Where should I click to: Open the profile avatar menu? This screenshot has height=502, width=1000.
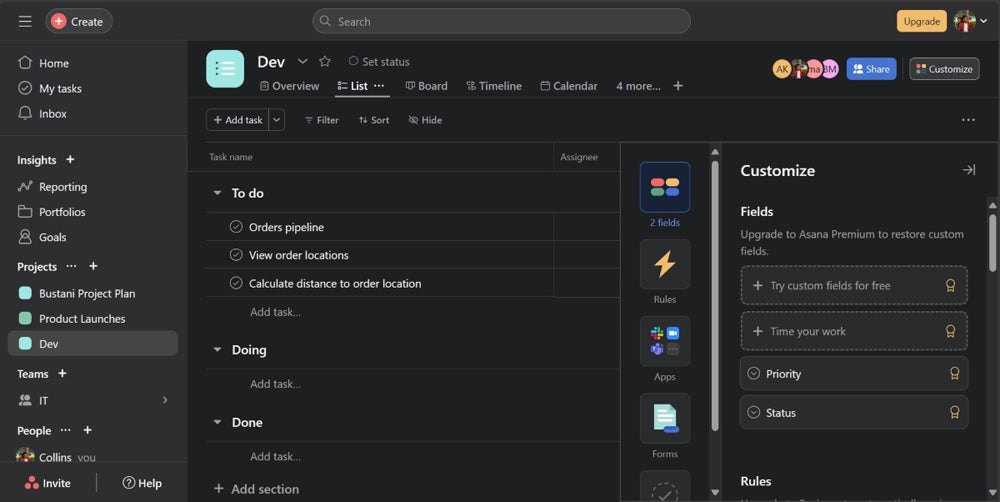point(971,21)
